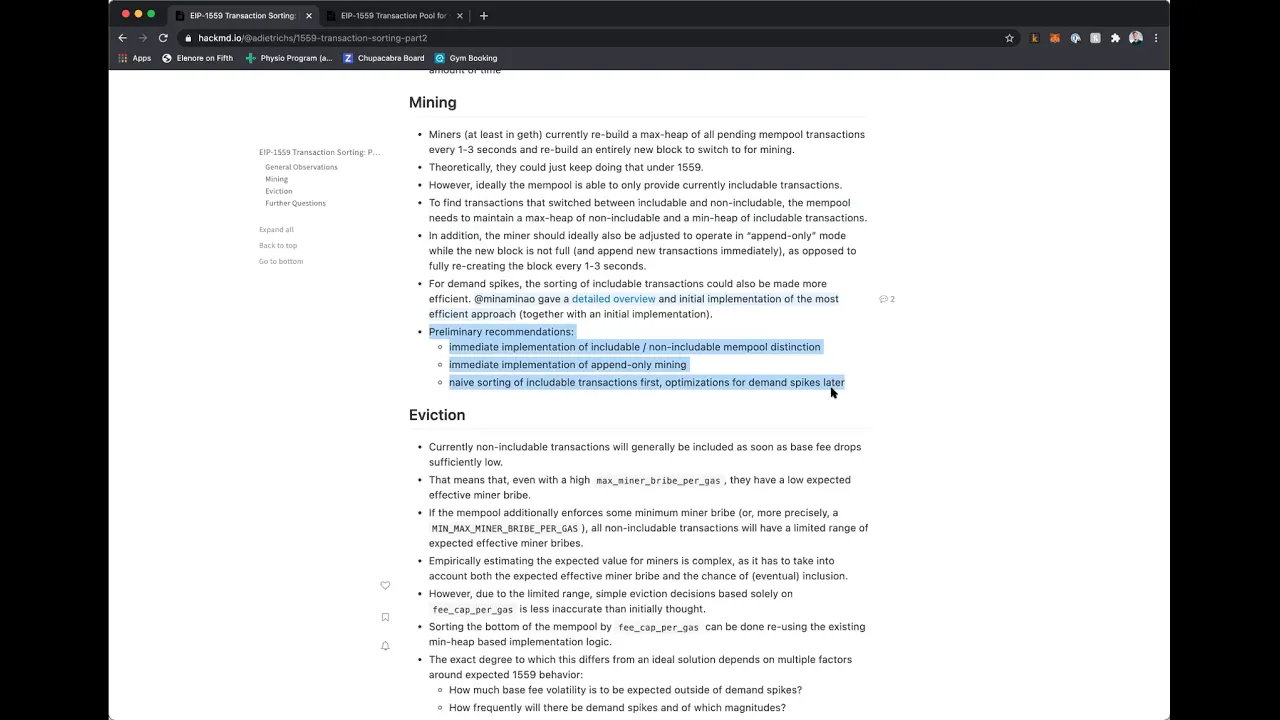1280x720 pixels.
Task: Click the @minaminao mention text
Action: [x=504, y=299]
